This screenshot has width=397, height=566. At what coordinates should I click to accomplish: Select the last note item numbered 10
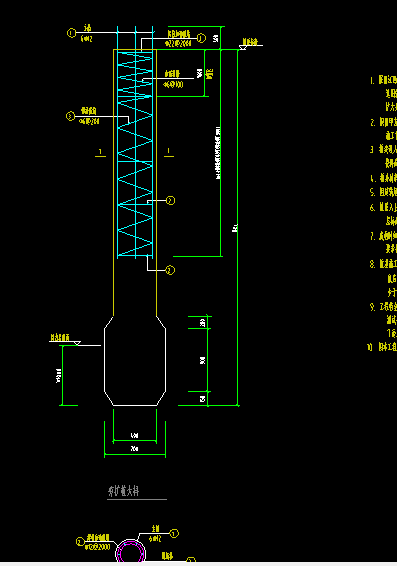382,347
